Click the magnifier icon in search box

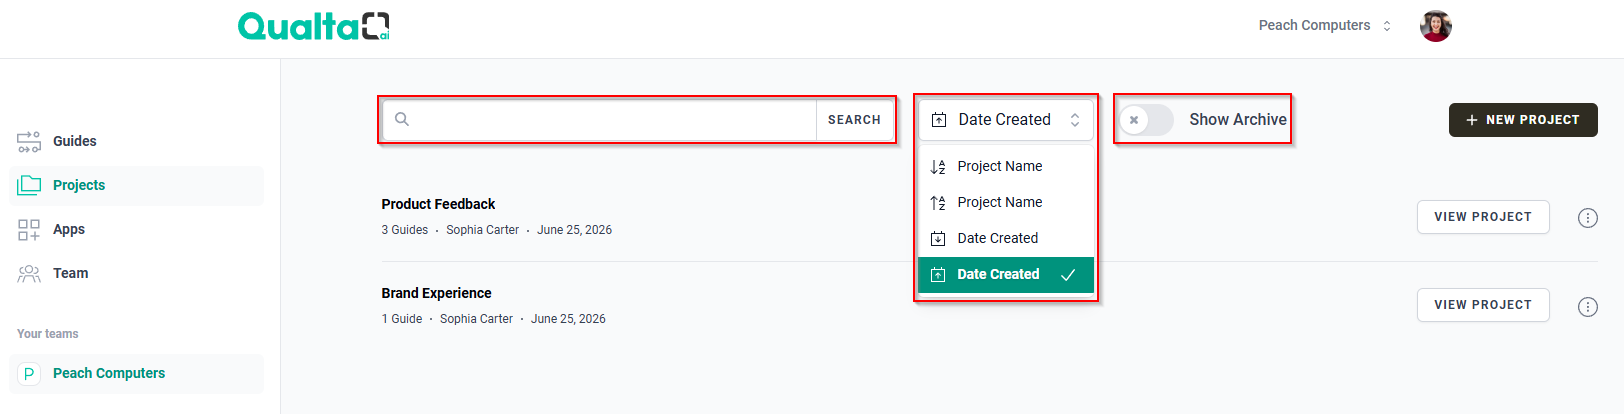(401, 120)
